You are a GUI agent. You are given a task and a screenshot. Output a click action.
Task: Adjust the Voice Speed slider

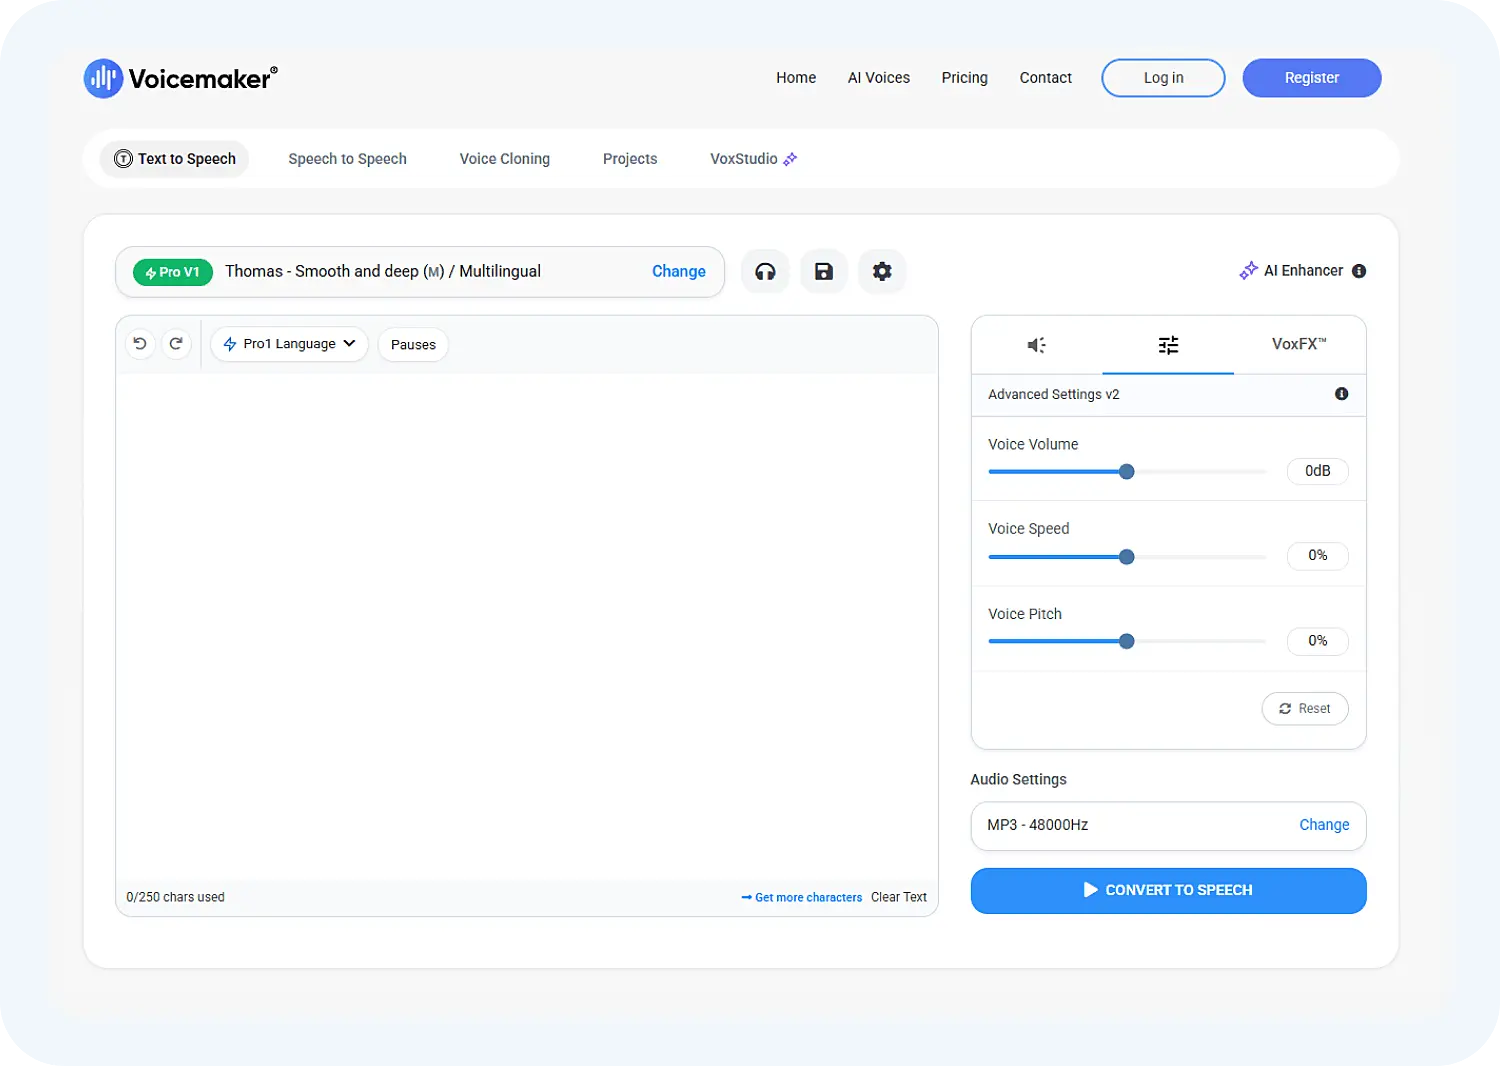click(1127, 557)
